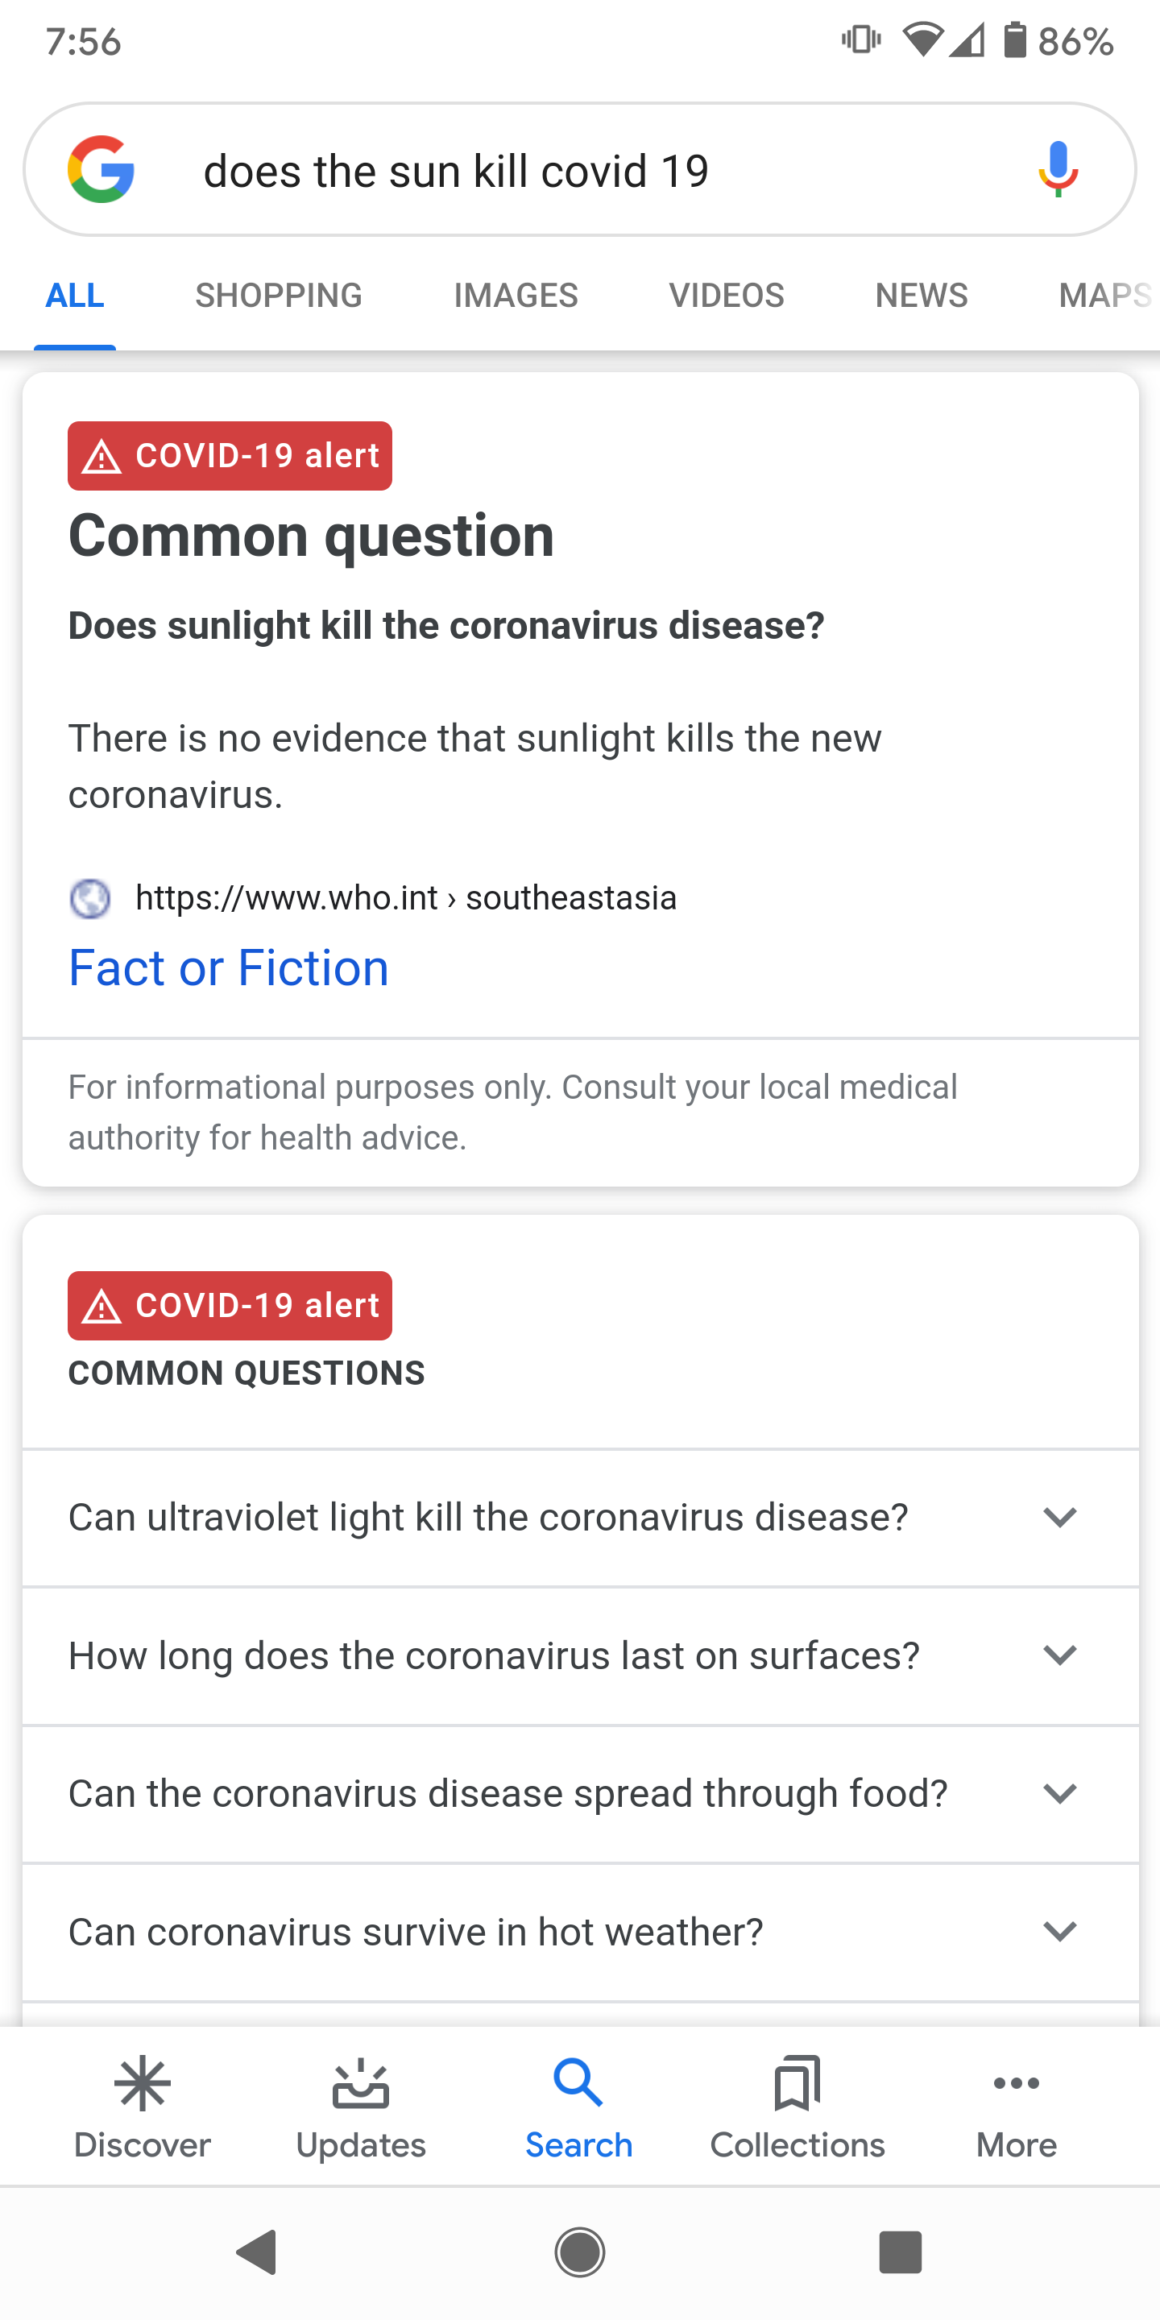Viewport: 1160px width, 2320px height.
Task: Switch to the Shopping tab
Action: click(278, 295)
